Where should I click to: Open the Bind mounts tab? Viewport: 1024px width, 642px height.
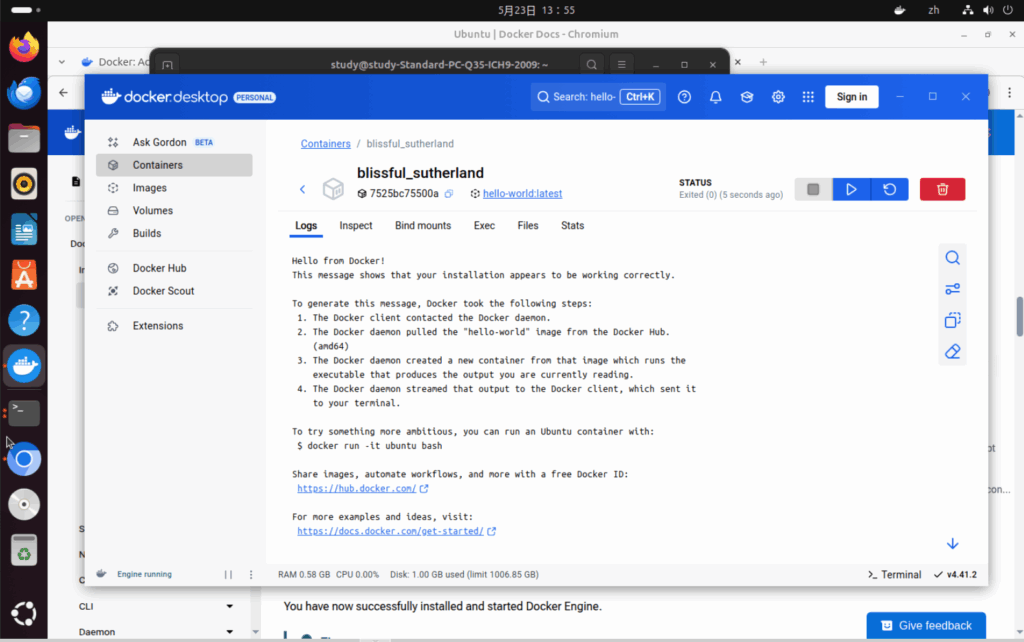click(423, 226)
